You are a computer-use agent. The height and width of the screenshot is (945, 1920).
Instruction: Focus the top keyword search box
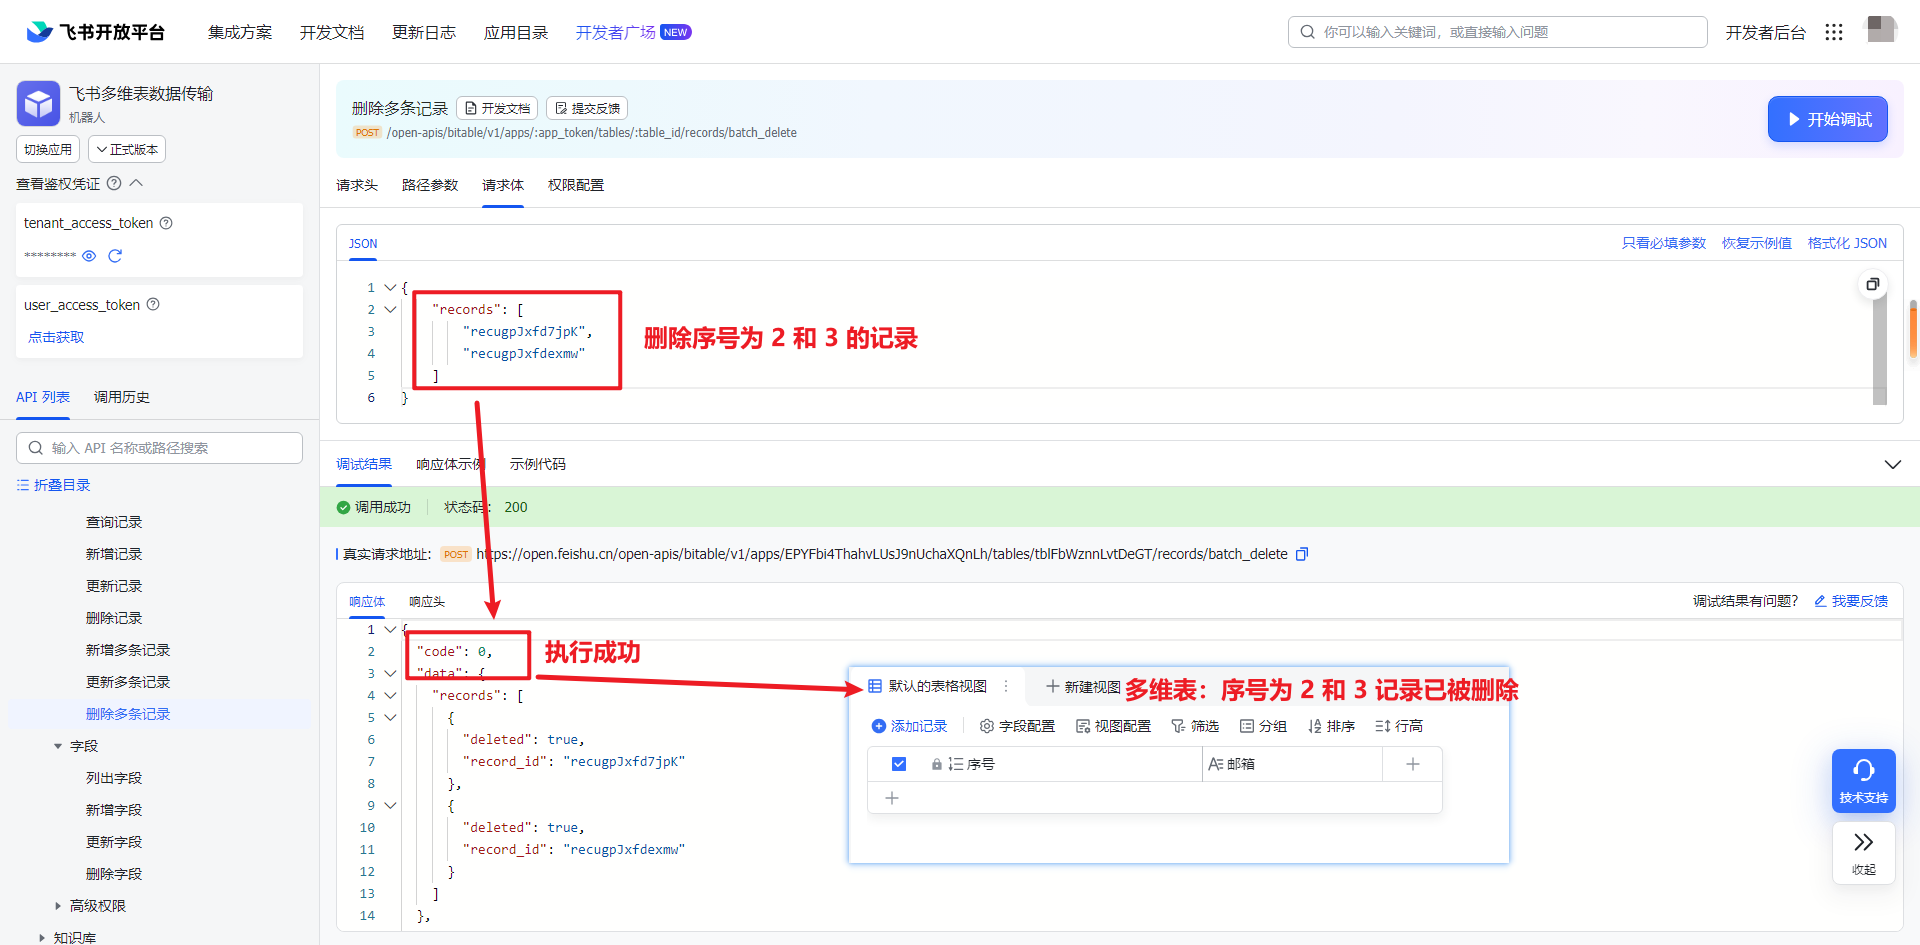coord(1497,32)
